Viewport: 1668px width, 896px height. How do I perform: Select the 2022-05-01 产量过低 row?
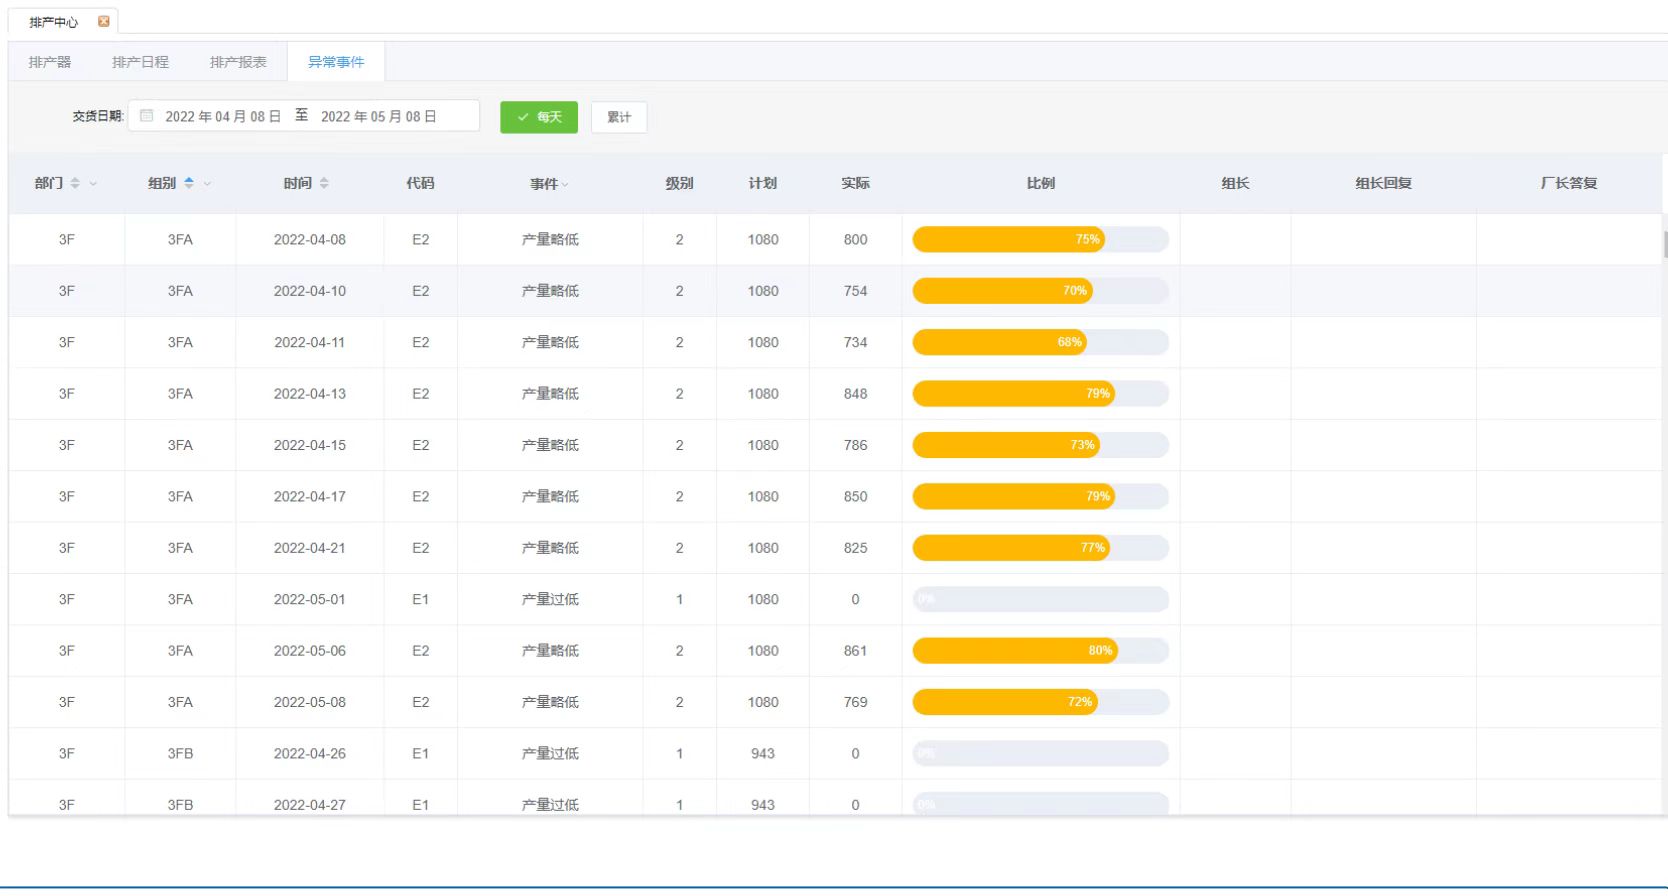(550, 599)
